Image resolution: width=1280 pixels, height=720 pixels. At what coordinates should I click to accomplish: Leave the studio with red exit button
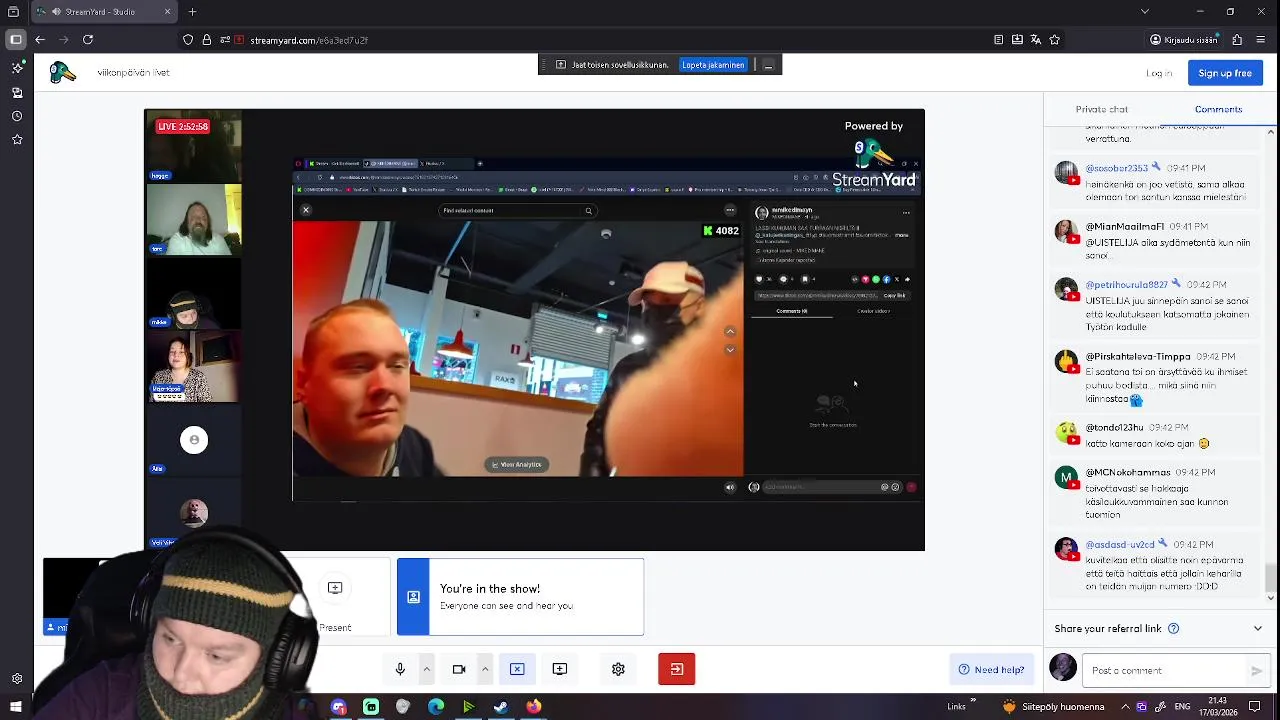(x=677, y=669)
